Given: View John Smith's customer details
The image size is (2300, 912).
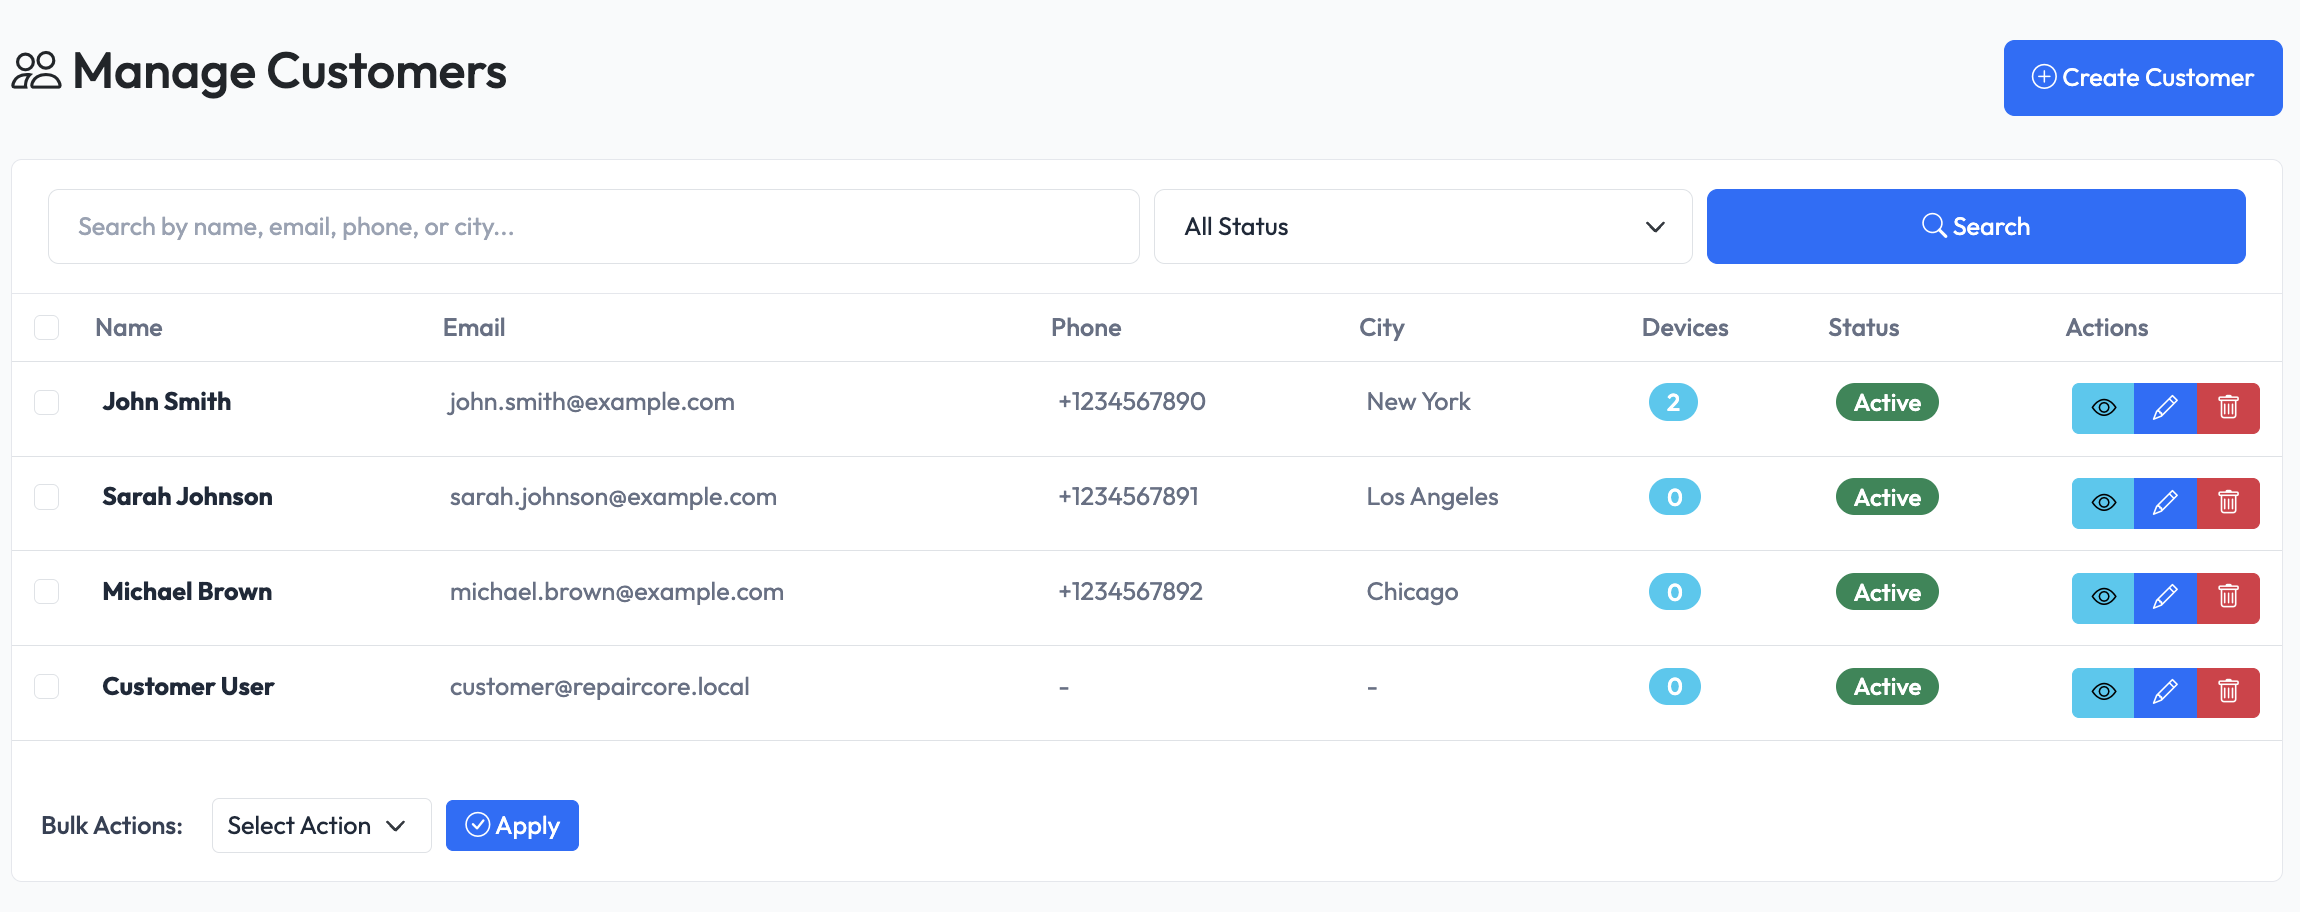Looking at the screenshot, I should 2103,408.
